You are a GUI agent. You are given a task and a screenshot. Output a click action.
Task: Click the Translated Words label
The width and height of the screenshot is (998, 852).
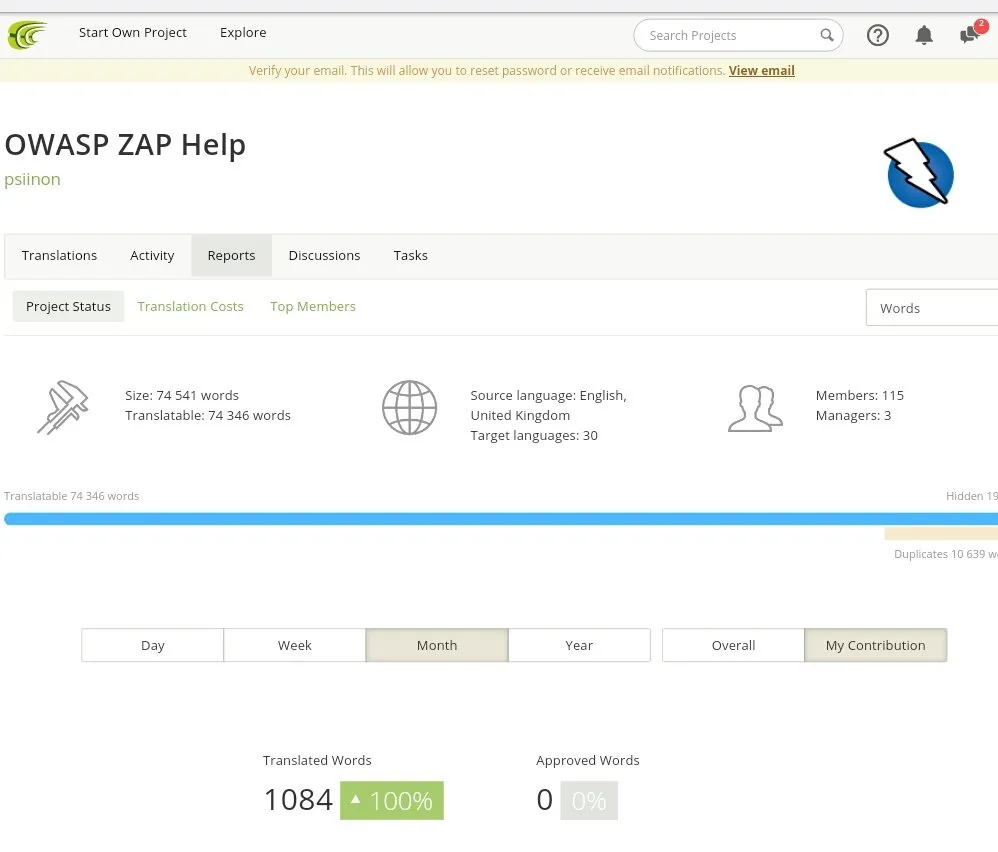pos(317,760)
